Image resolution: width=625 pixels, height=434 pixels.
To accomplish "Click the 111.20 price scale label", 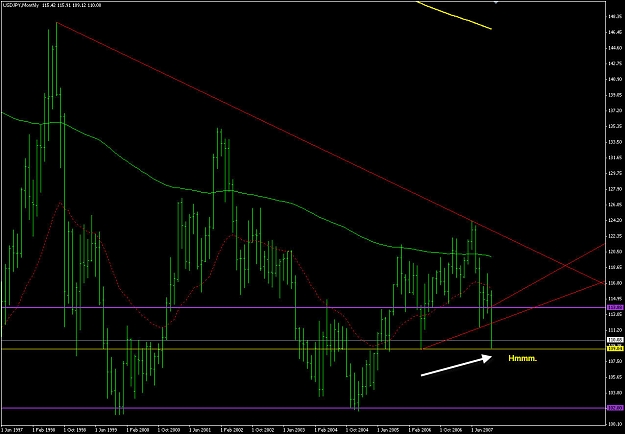I will 616,330.
